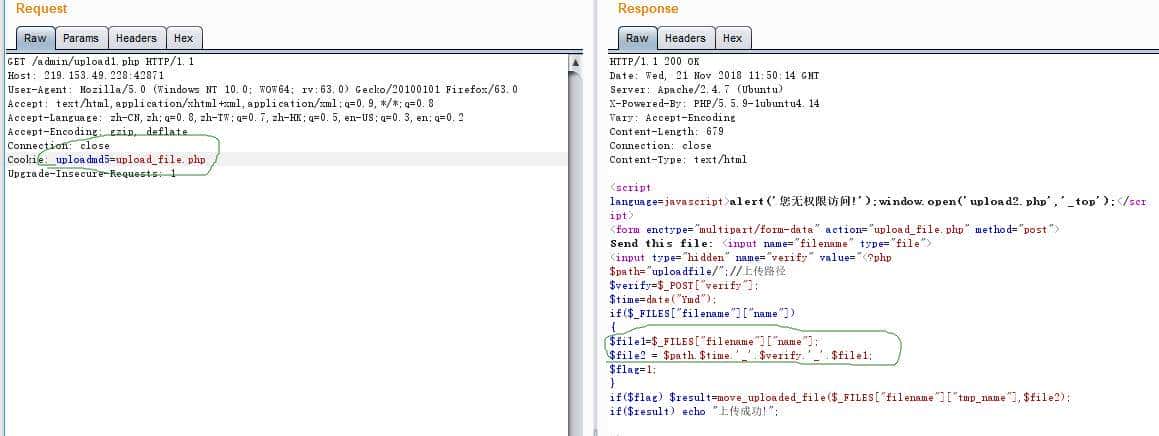Image resolution: width=1159 pixels, height=436 pixels.
Task: Click the request scrollbar up arrow
Action: (574, 63)
